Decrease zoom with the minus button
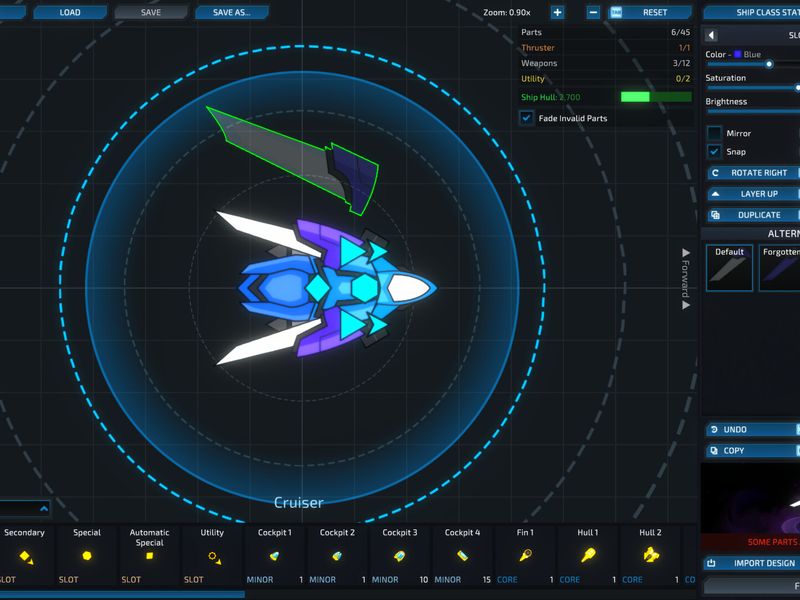 tap(593, 12)
